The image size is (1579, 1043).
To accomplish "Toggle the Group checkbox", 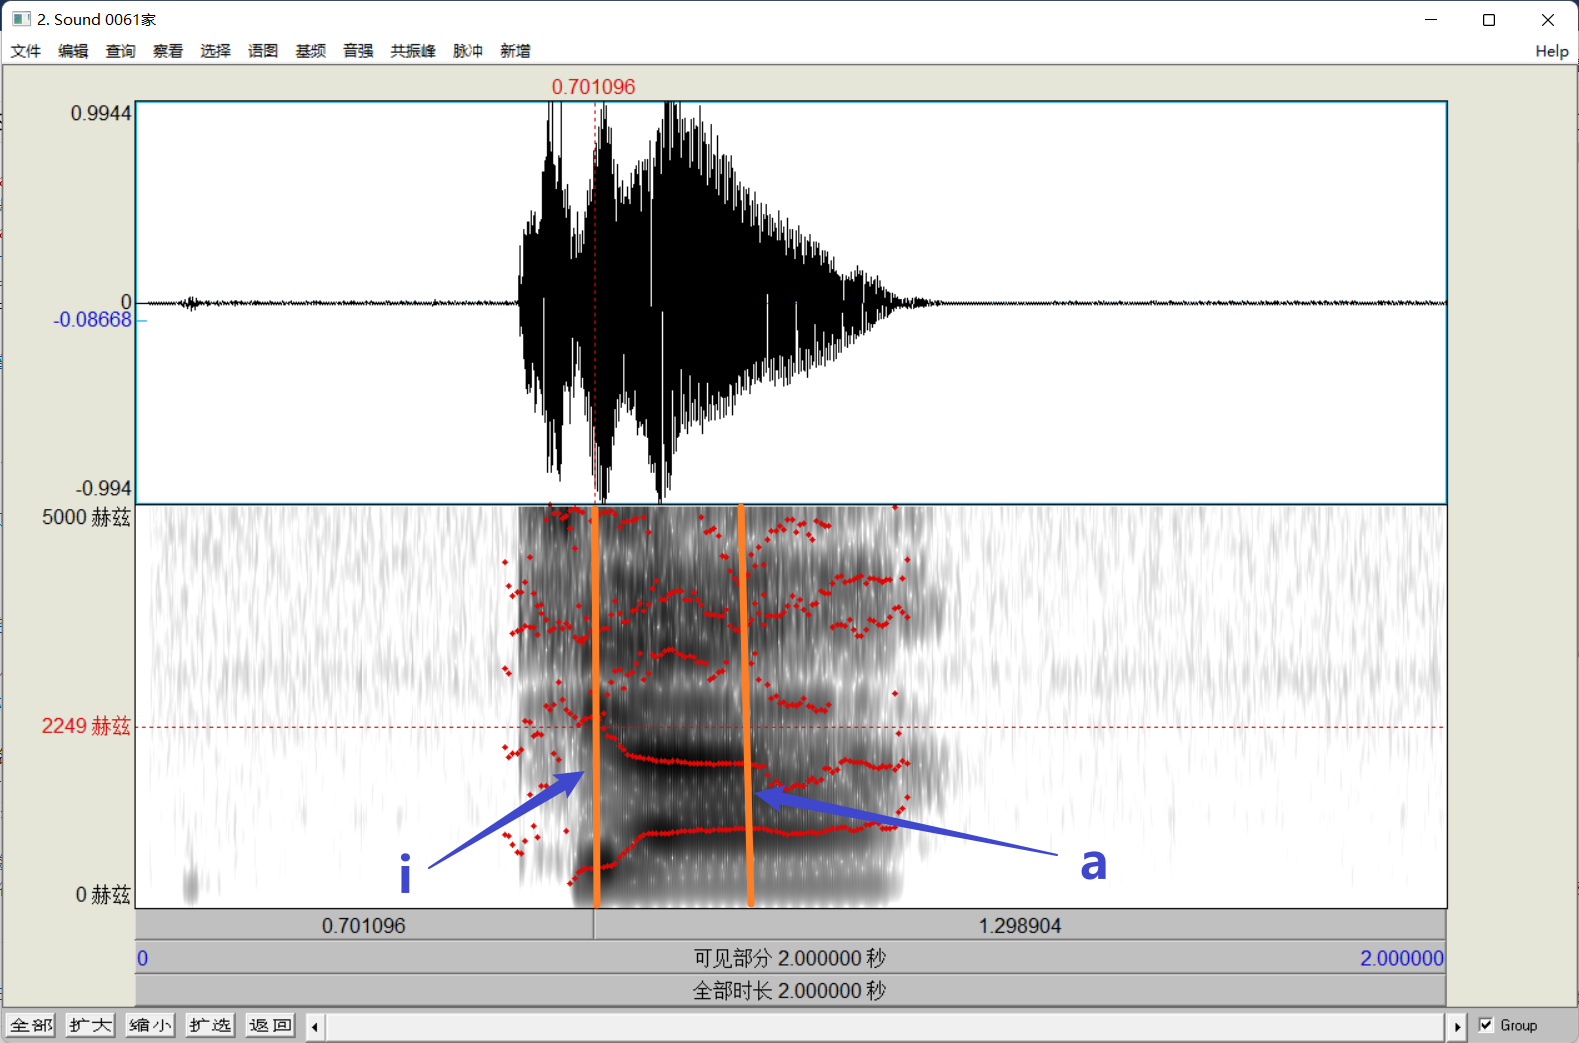I will 1486,1025.
